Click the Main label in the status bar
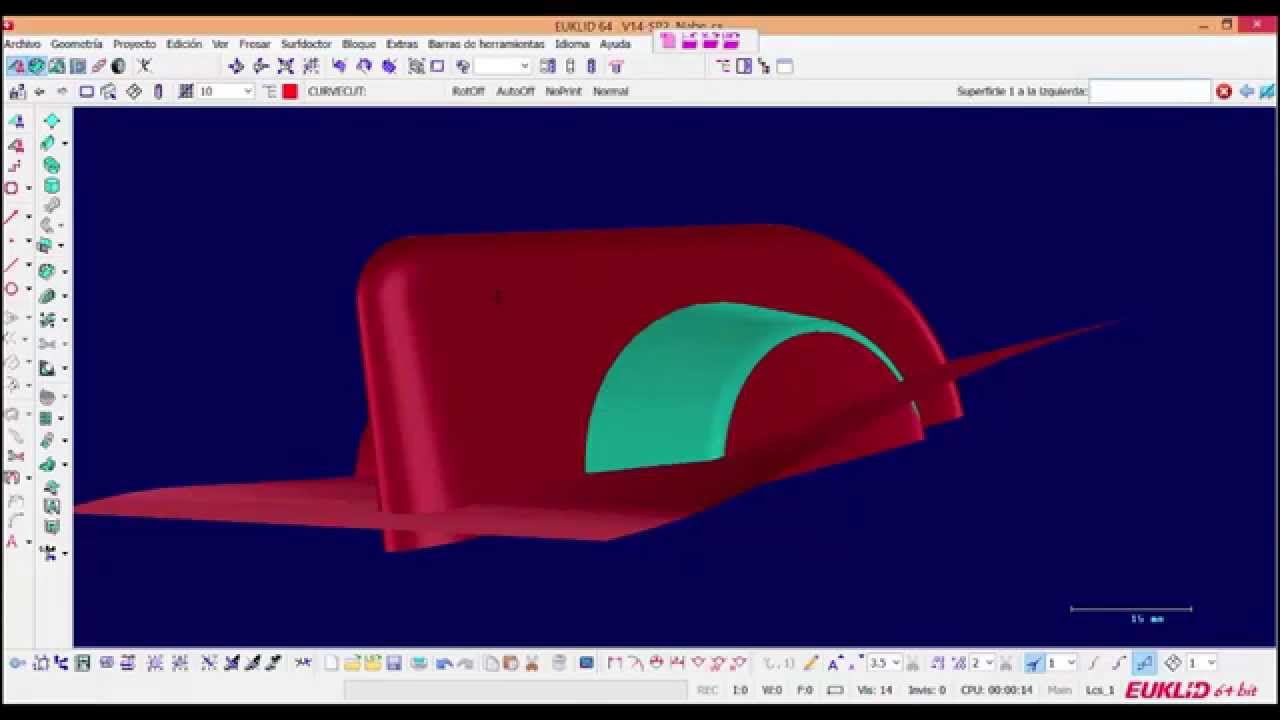Screen dimensions: 1280x720 1059,690
